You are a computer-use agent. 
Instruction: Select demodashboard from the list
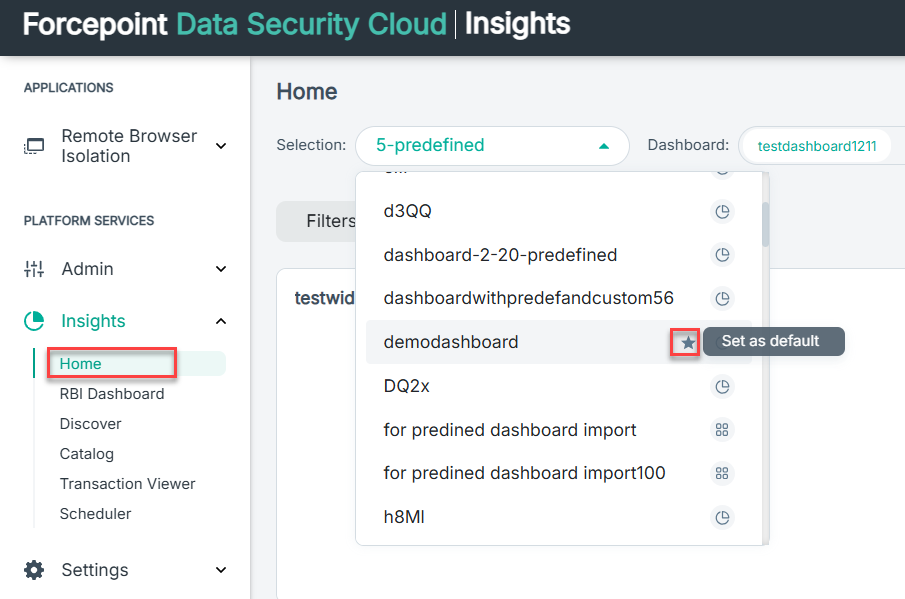pyautogui.click(x=451, y=342)
